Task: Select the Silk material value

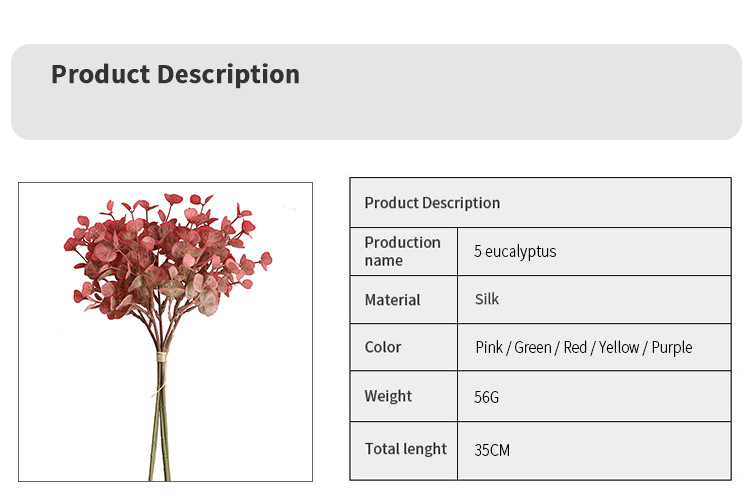Action: pos(487,299)
